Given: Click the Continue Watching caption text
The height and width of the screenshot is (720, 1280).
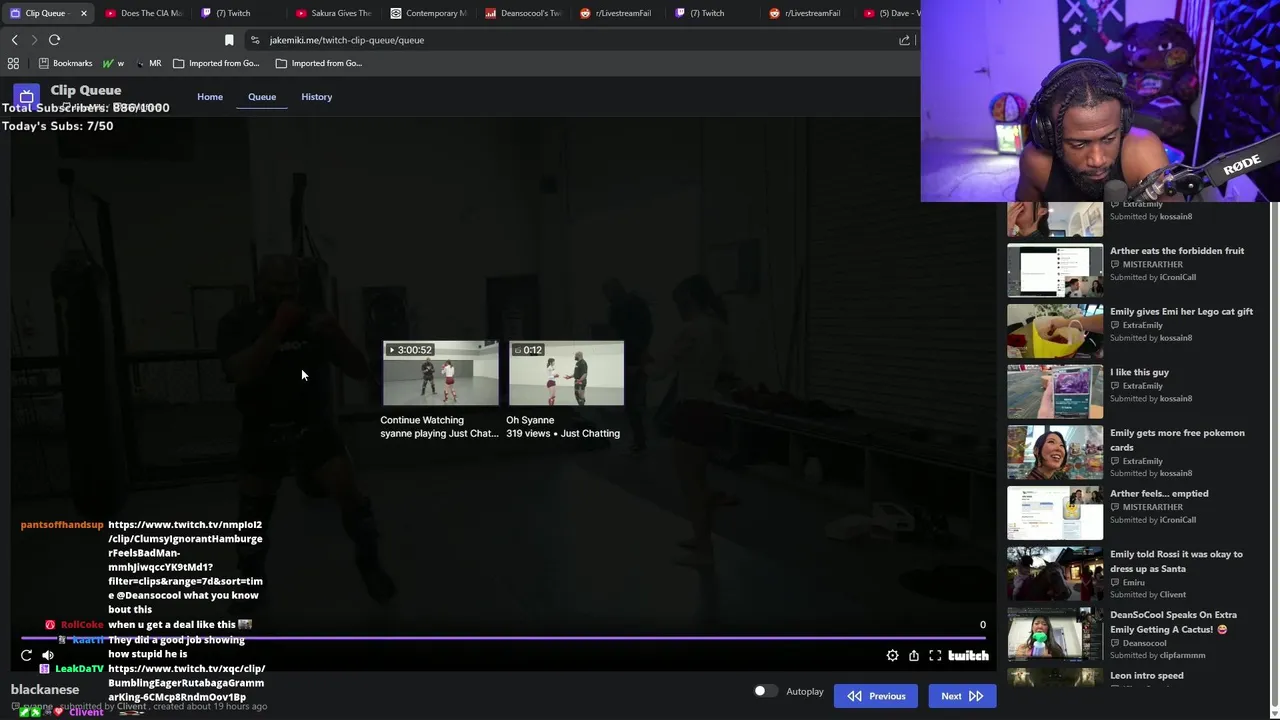Looking at the screenshot, I should click(422, 420).
